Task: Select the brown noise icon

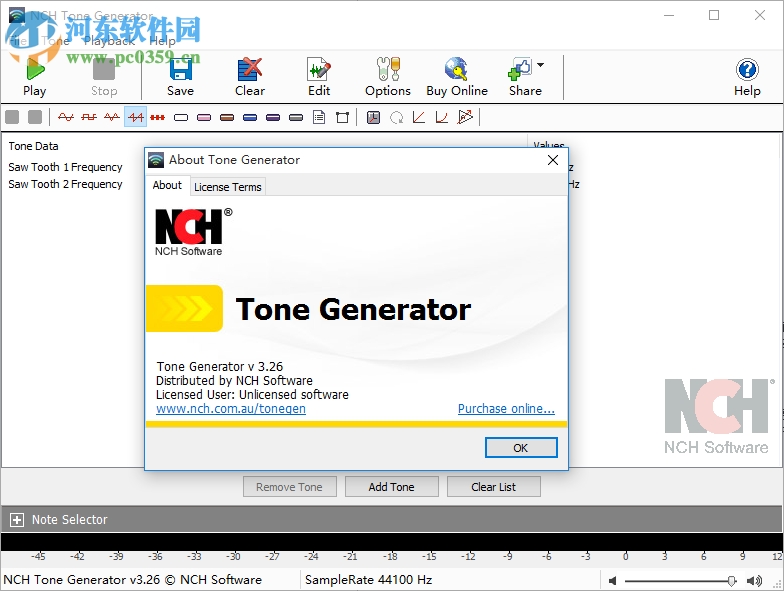Action: pyautogui.click(x=227, y=118)
